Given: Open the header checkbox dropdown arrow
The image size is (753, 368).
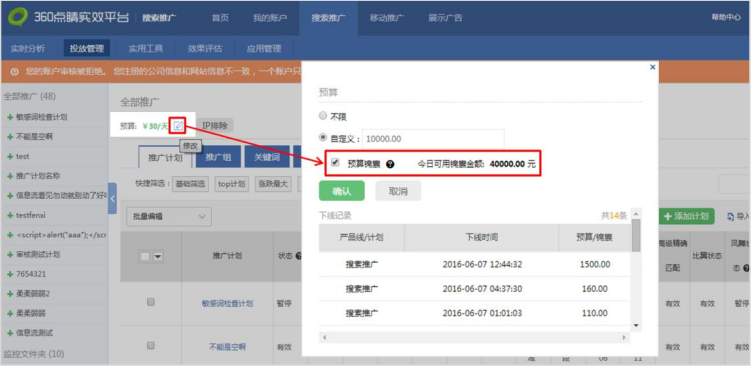Looking at the screenshot, I should [158, 257].
